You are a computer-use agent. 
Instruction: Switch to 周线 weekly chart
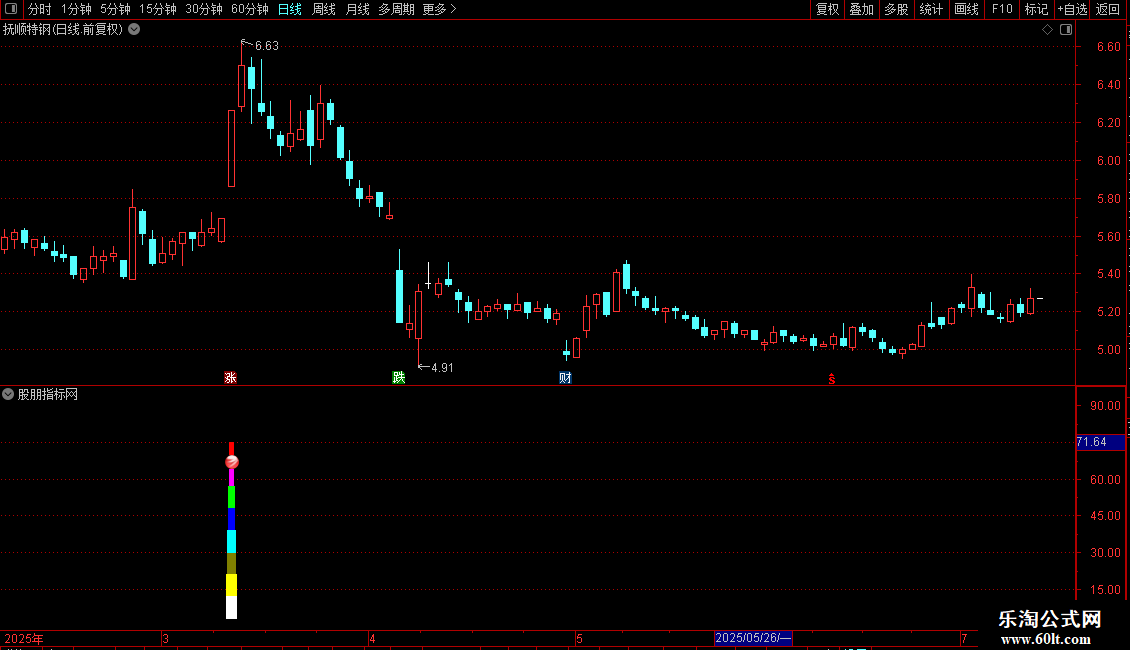pos(324,9)
